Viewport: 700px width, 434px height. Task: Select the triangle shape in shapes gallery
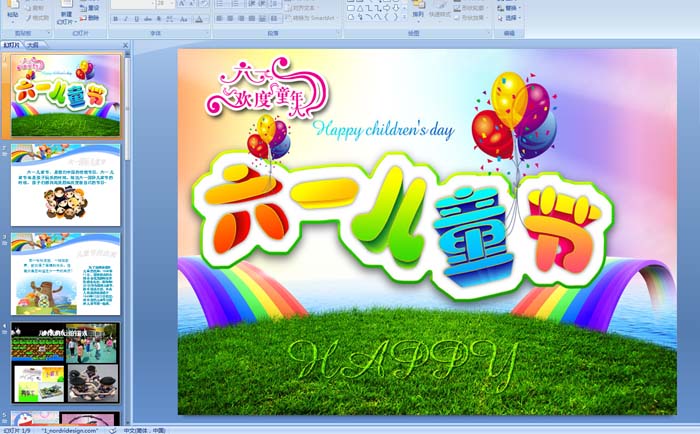(x=360, y=8)
